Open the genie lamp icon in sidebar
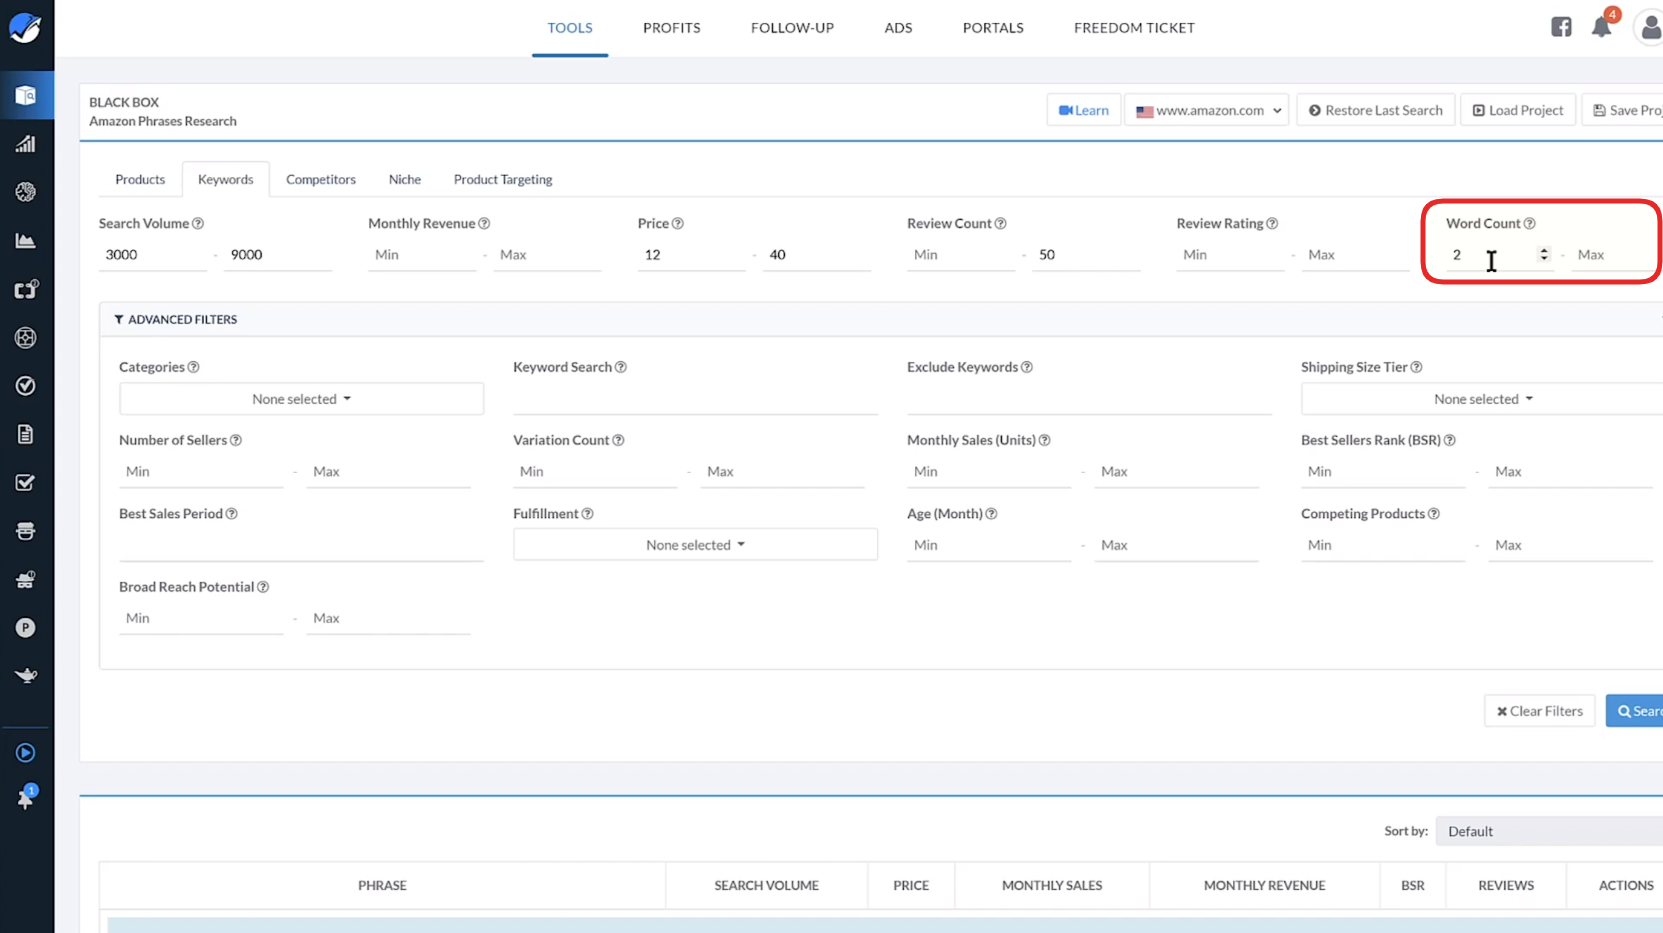Viewport: 1663px width, 933px height. [x=26, y=676]
